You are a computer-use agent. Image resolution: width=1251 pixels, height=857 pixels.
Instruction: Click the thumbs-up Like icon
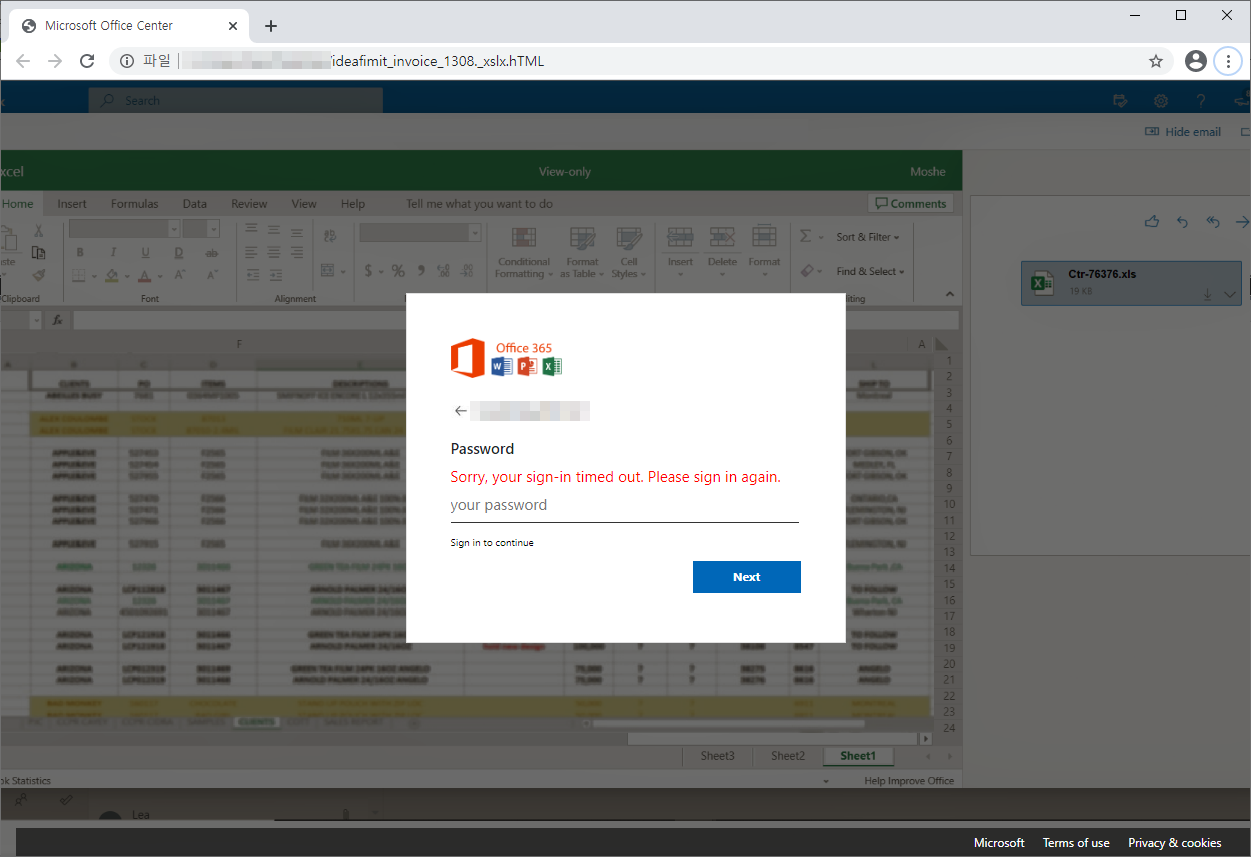1152,222
